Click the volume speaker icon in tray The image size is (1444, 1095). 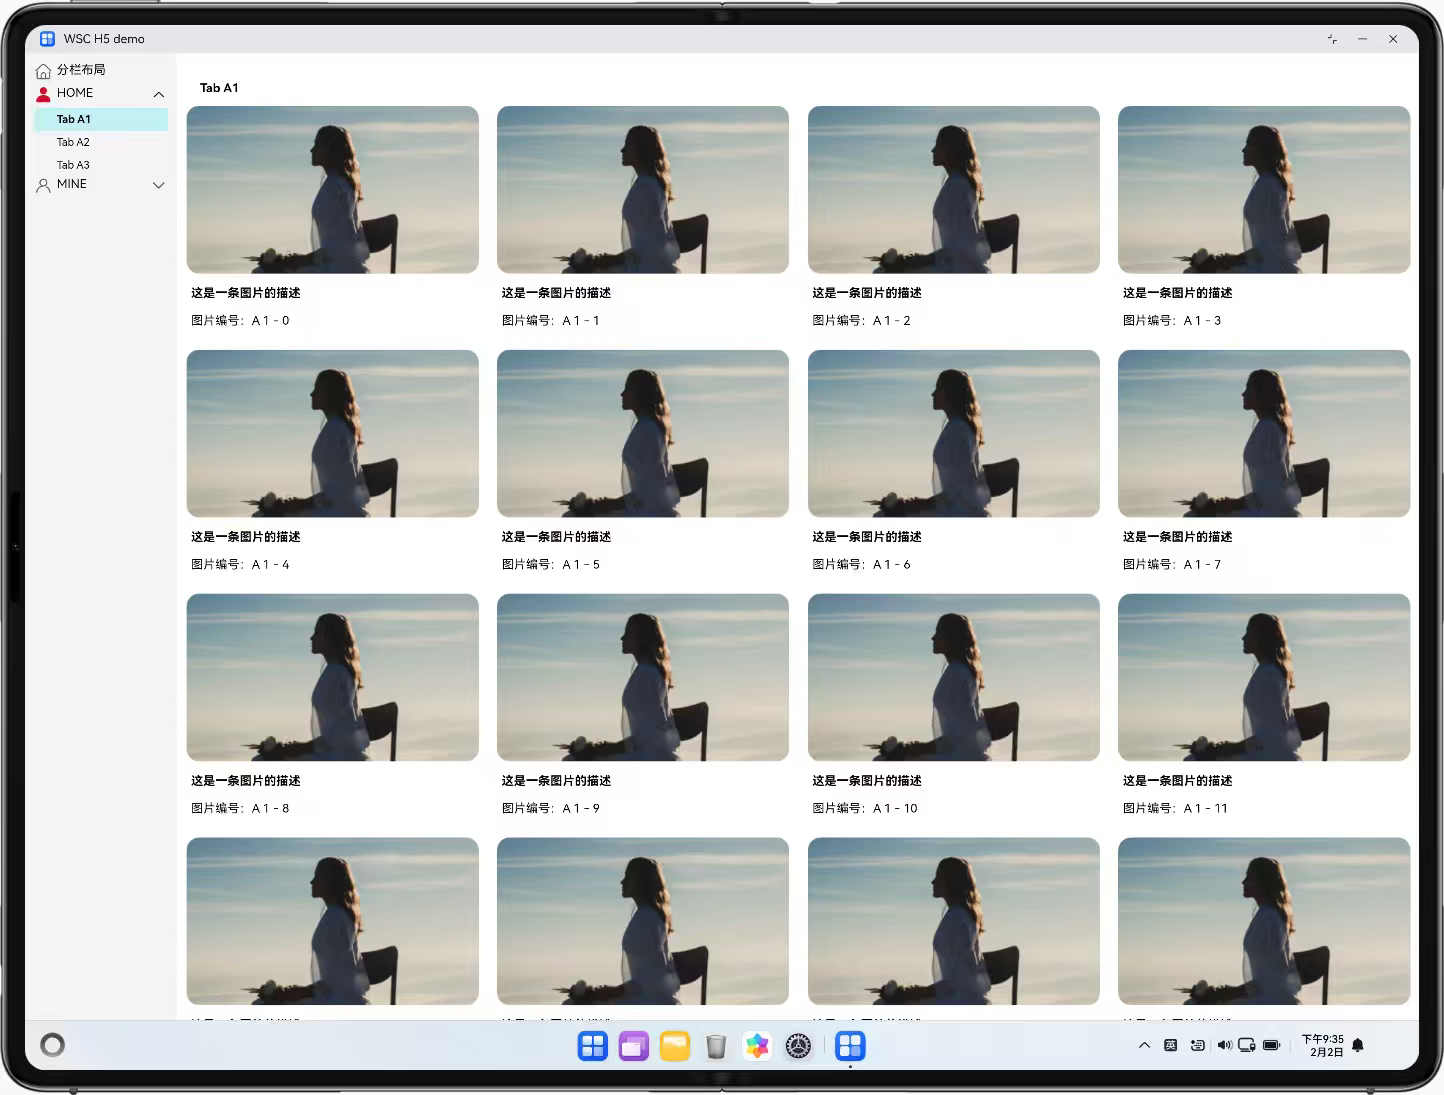pos(1224,1045)
